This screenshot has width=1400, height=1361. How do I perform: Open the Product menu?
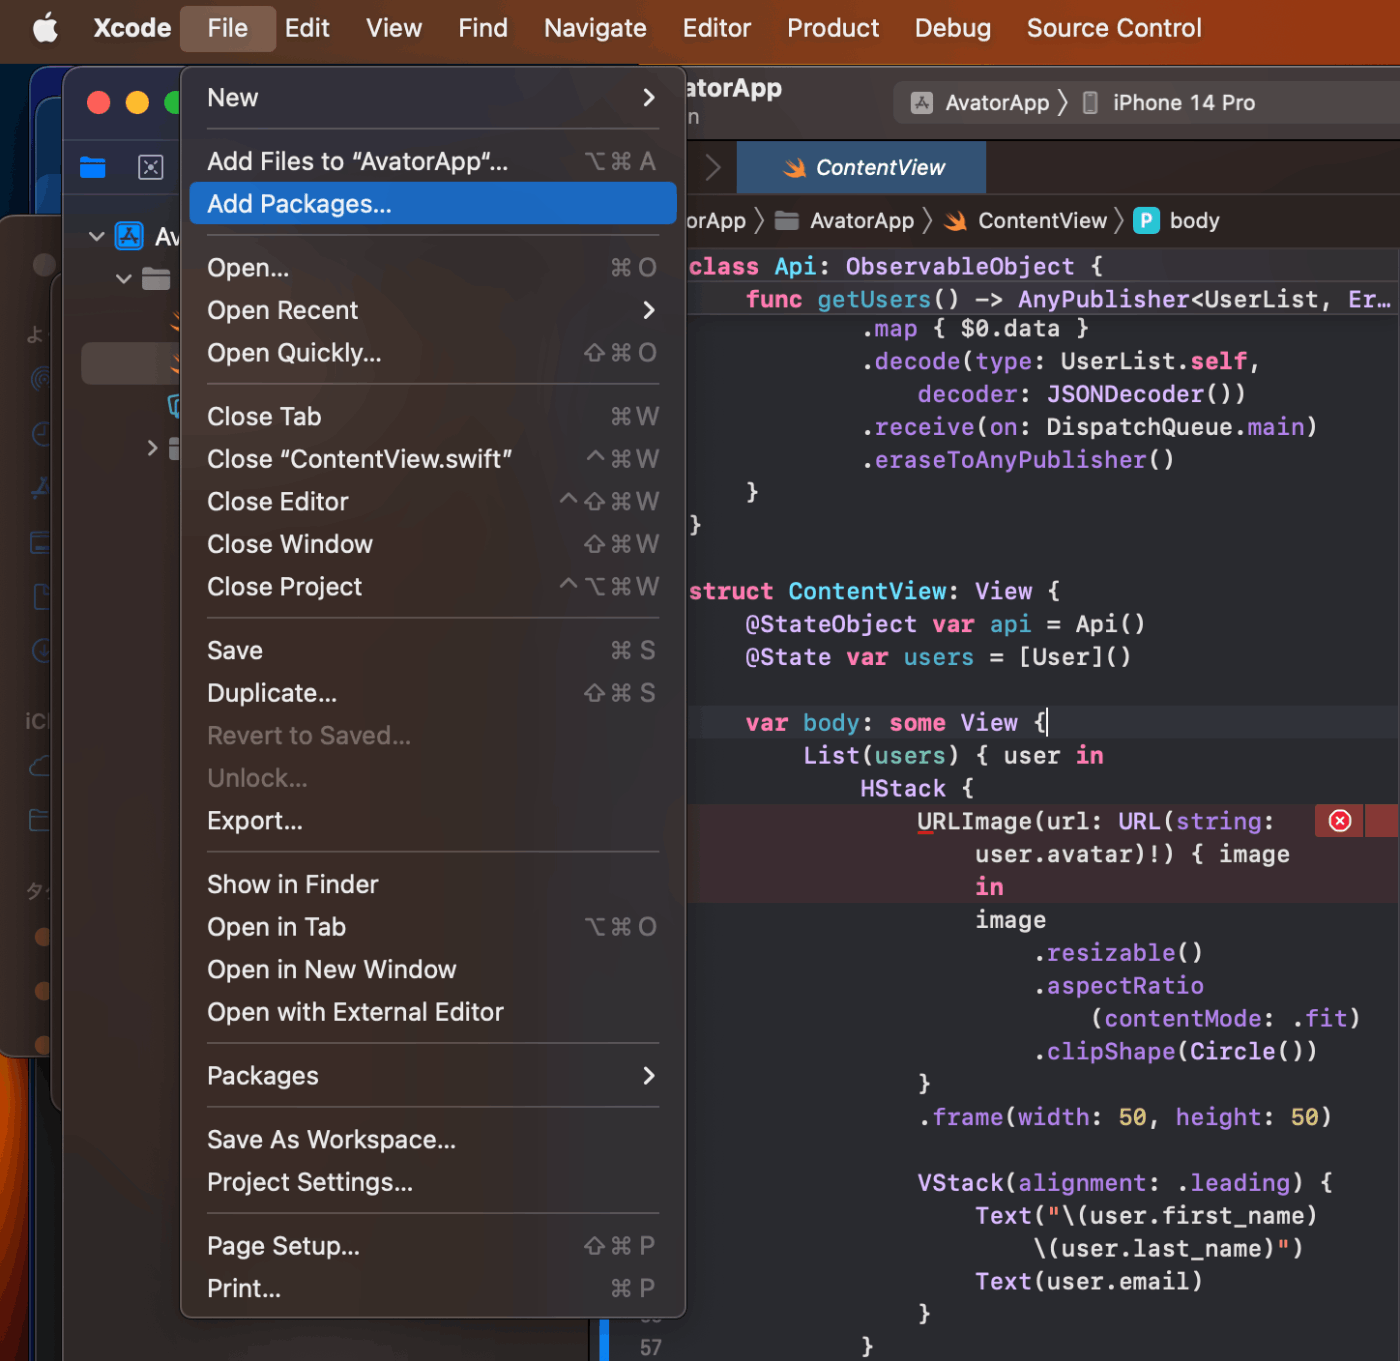pyautogui.click(x=833, y=28)
